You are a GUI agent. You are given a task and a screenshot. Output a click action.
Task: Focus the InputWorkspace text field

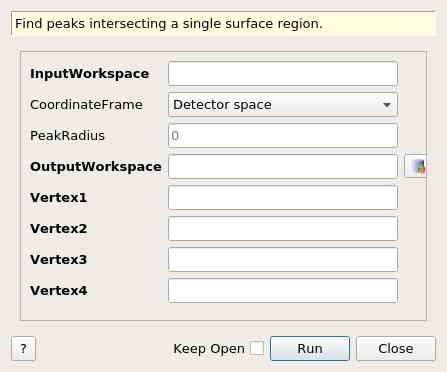tap(283, 74)
